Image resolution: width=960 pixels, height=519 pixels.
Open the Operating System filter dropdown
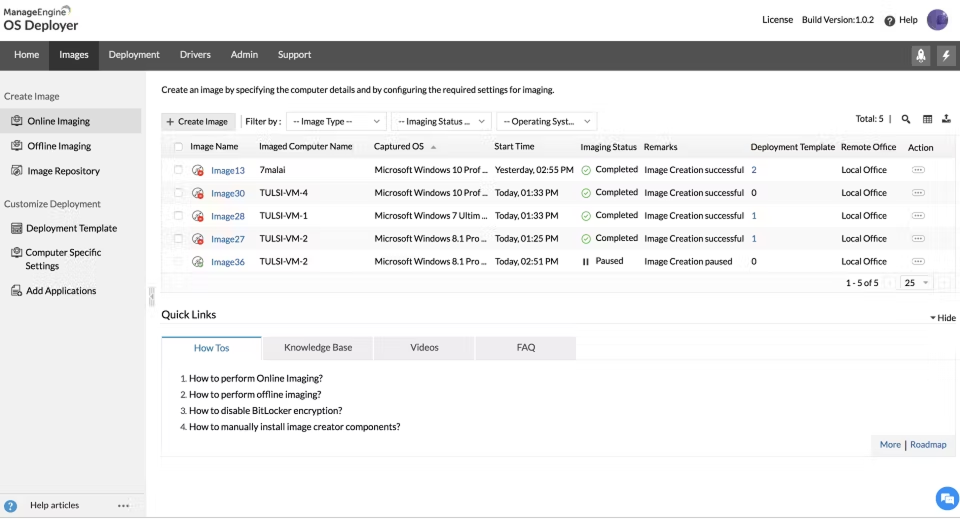[x=545, y=122]
